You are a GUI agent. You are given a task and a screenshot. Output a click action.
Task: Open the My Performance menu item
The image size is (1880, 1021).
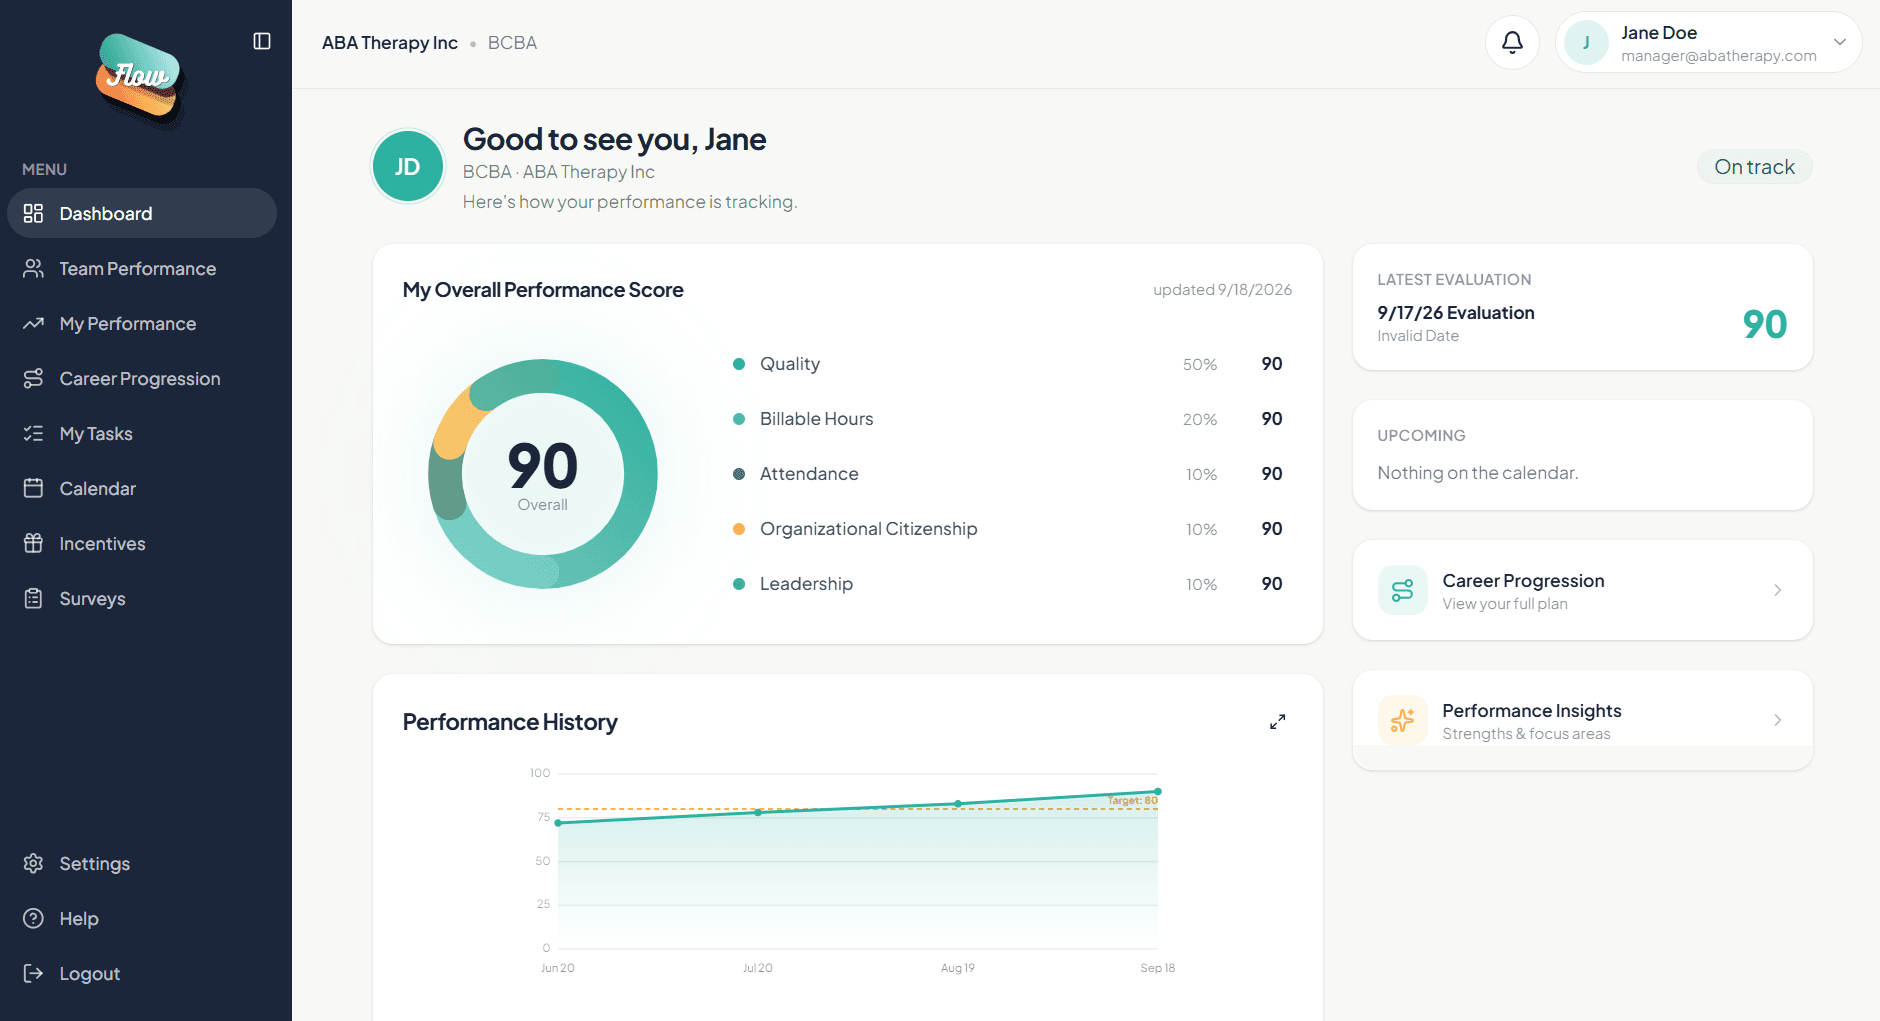[x=142, y=323]
